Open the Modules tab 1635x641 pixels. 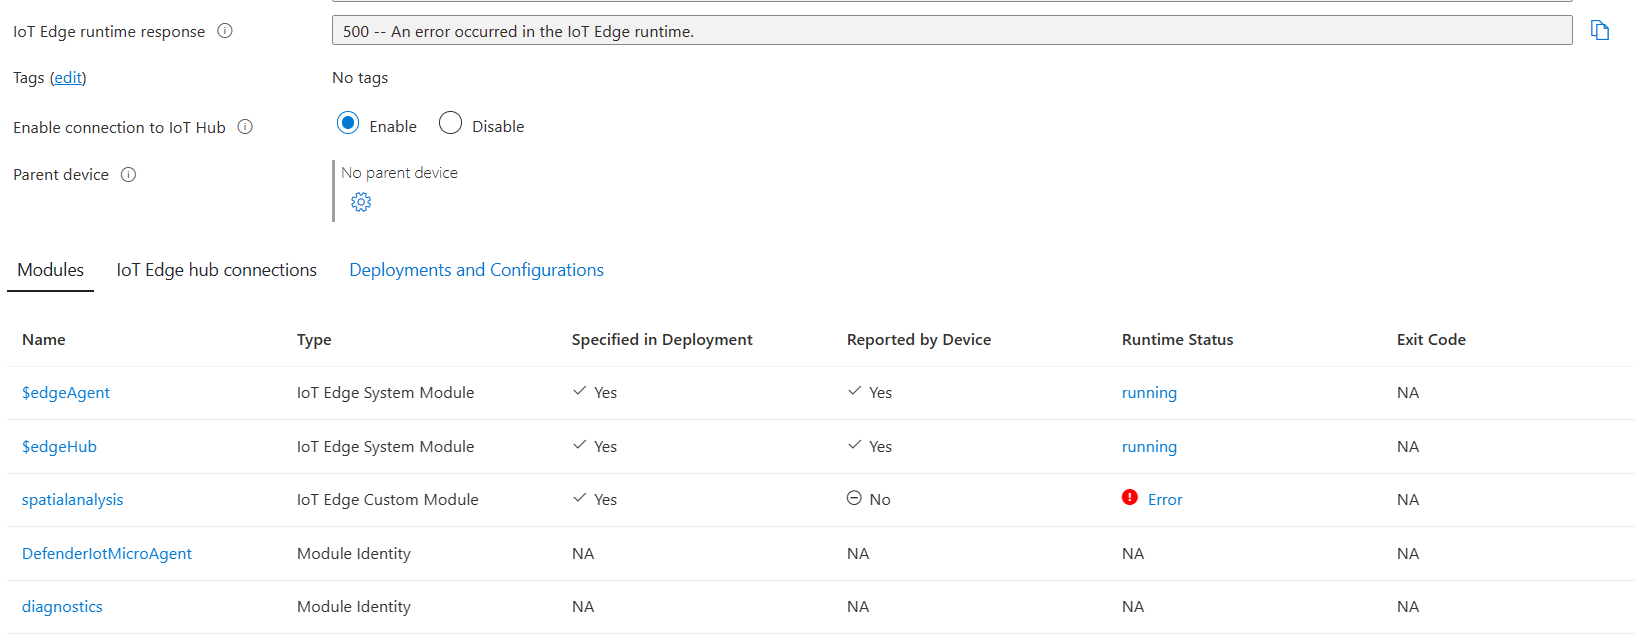(x=51, y=270)
